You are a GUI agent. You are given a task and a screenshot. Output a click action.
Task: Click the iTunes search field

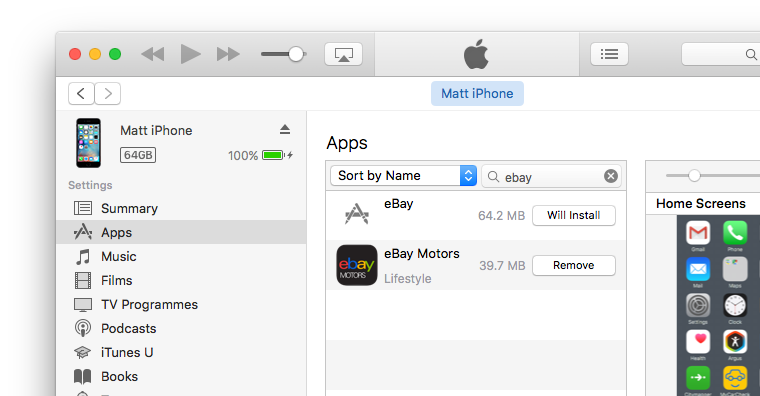720,54
